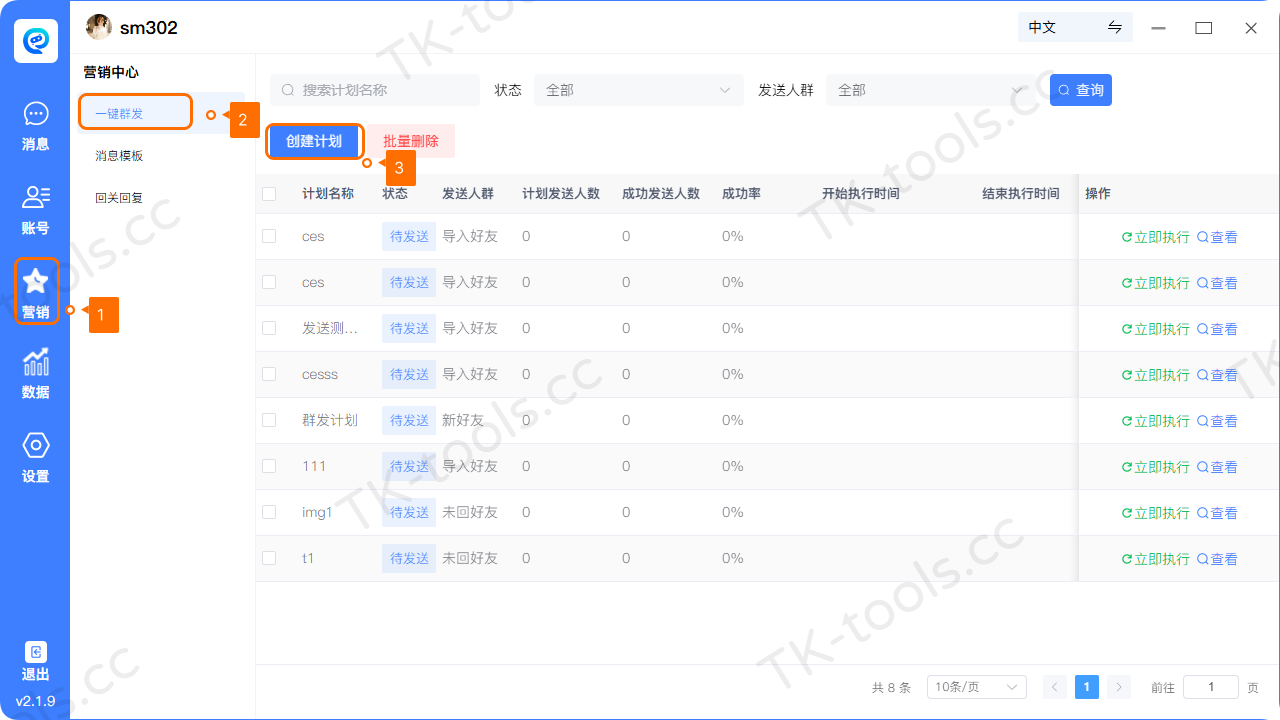Open the 数据 statistics chart icon
The width and height of the screenshot is (1280, 720).
click(35, 361)
